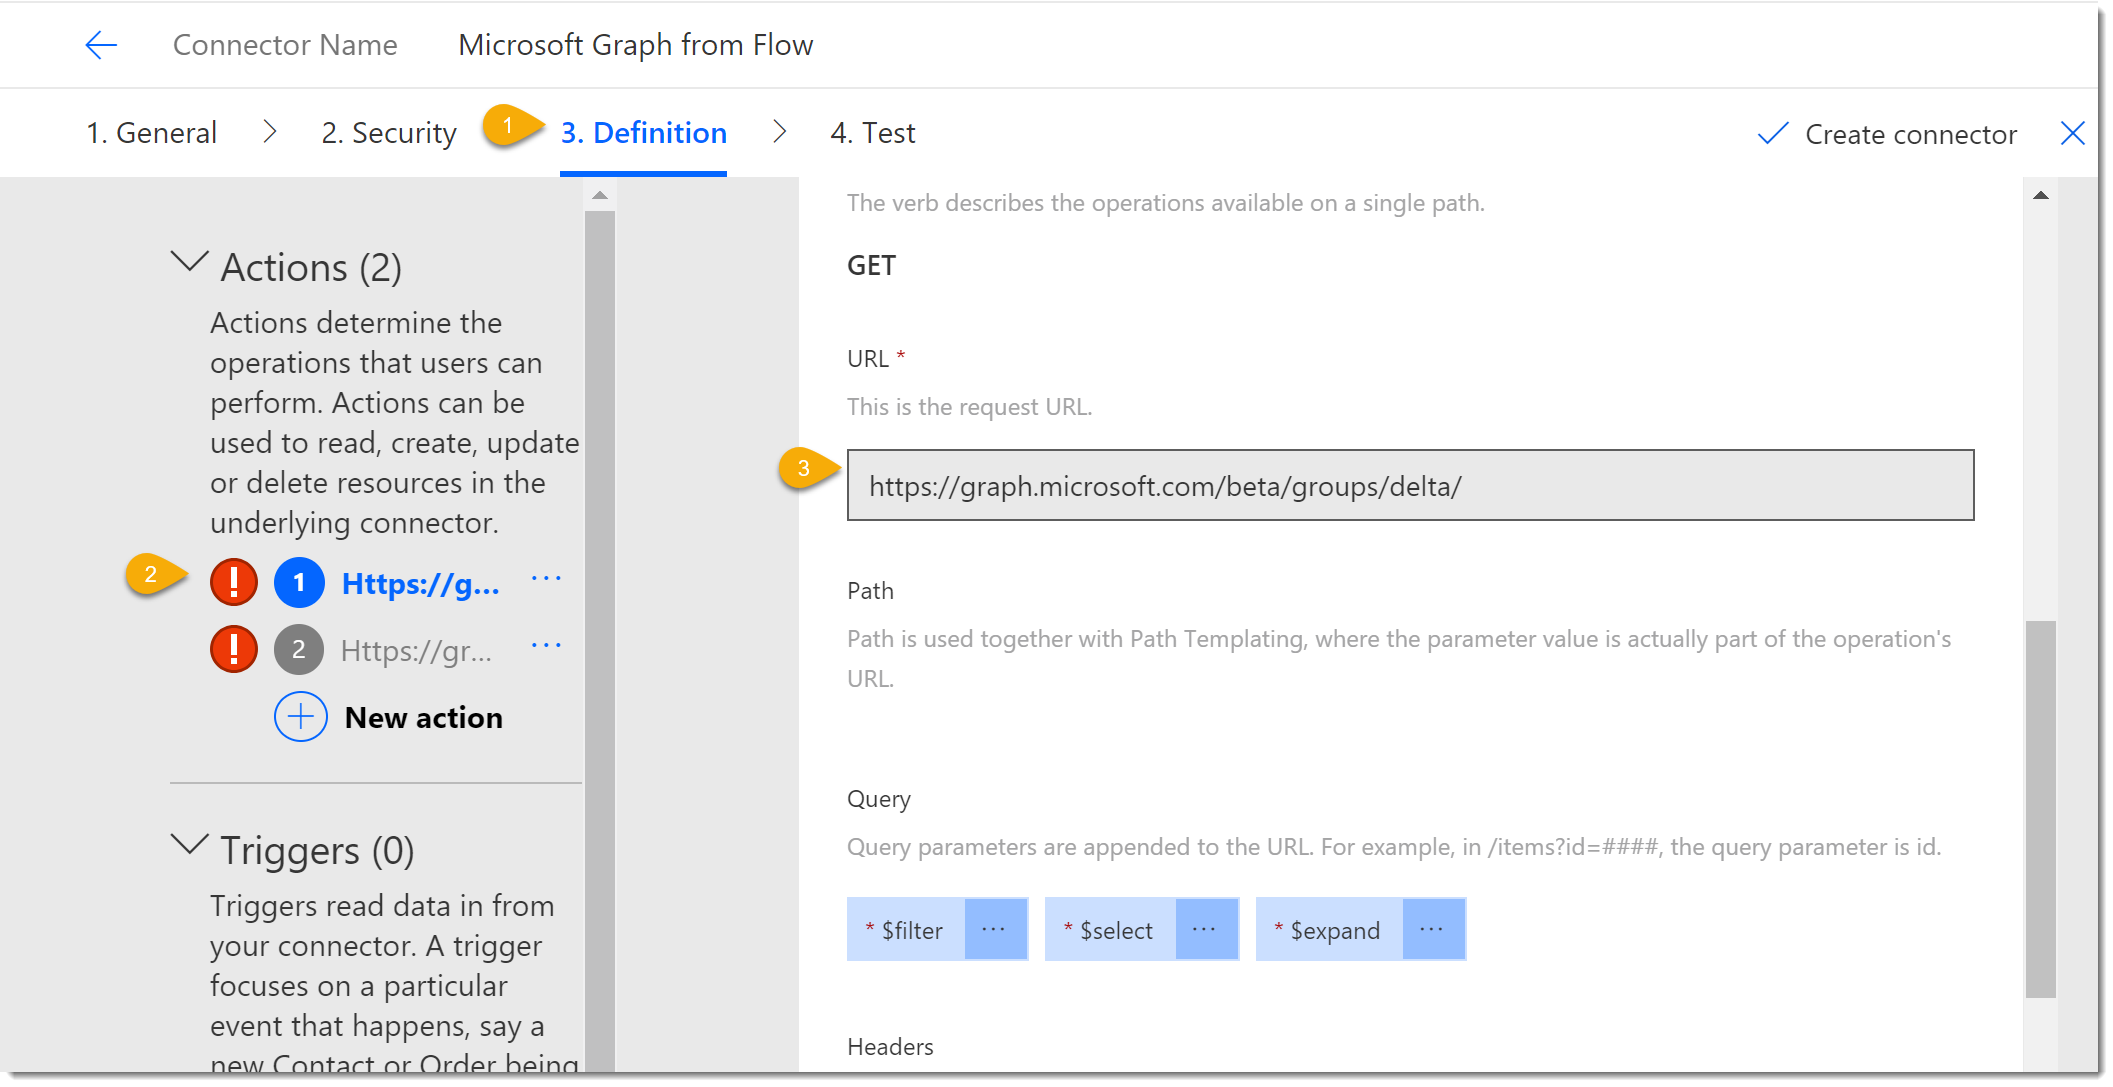The width and height of the screenshot is (2113, 1087).
Task: Select the $select query parameter
Action: [1111, 930]
